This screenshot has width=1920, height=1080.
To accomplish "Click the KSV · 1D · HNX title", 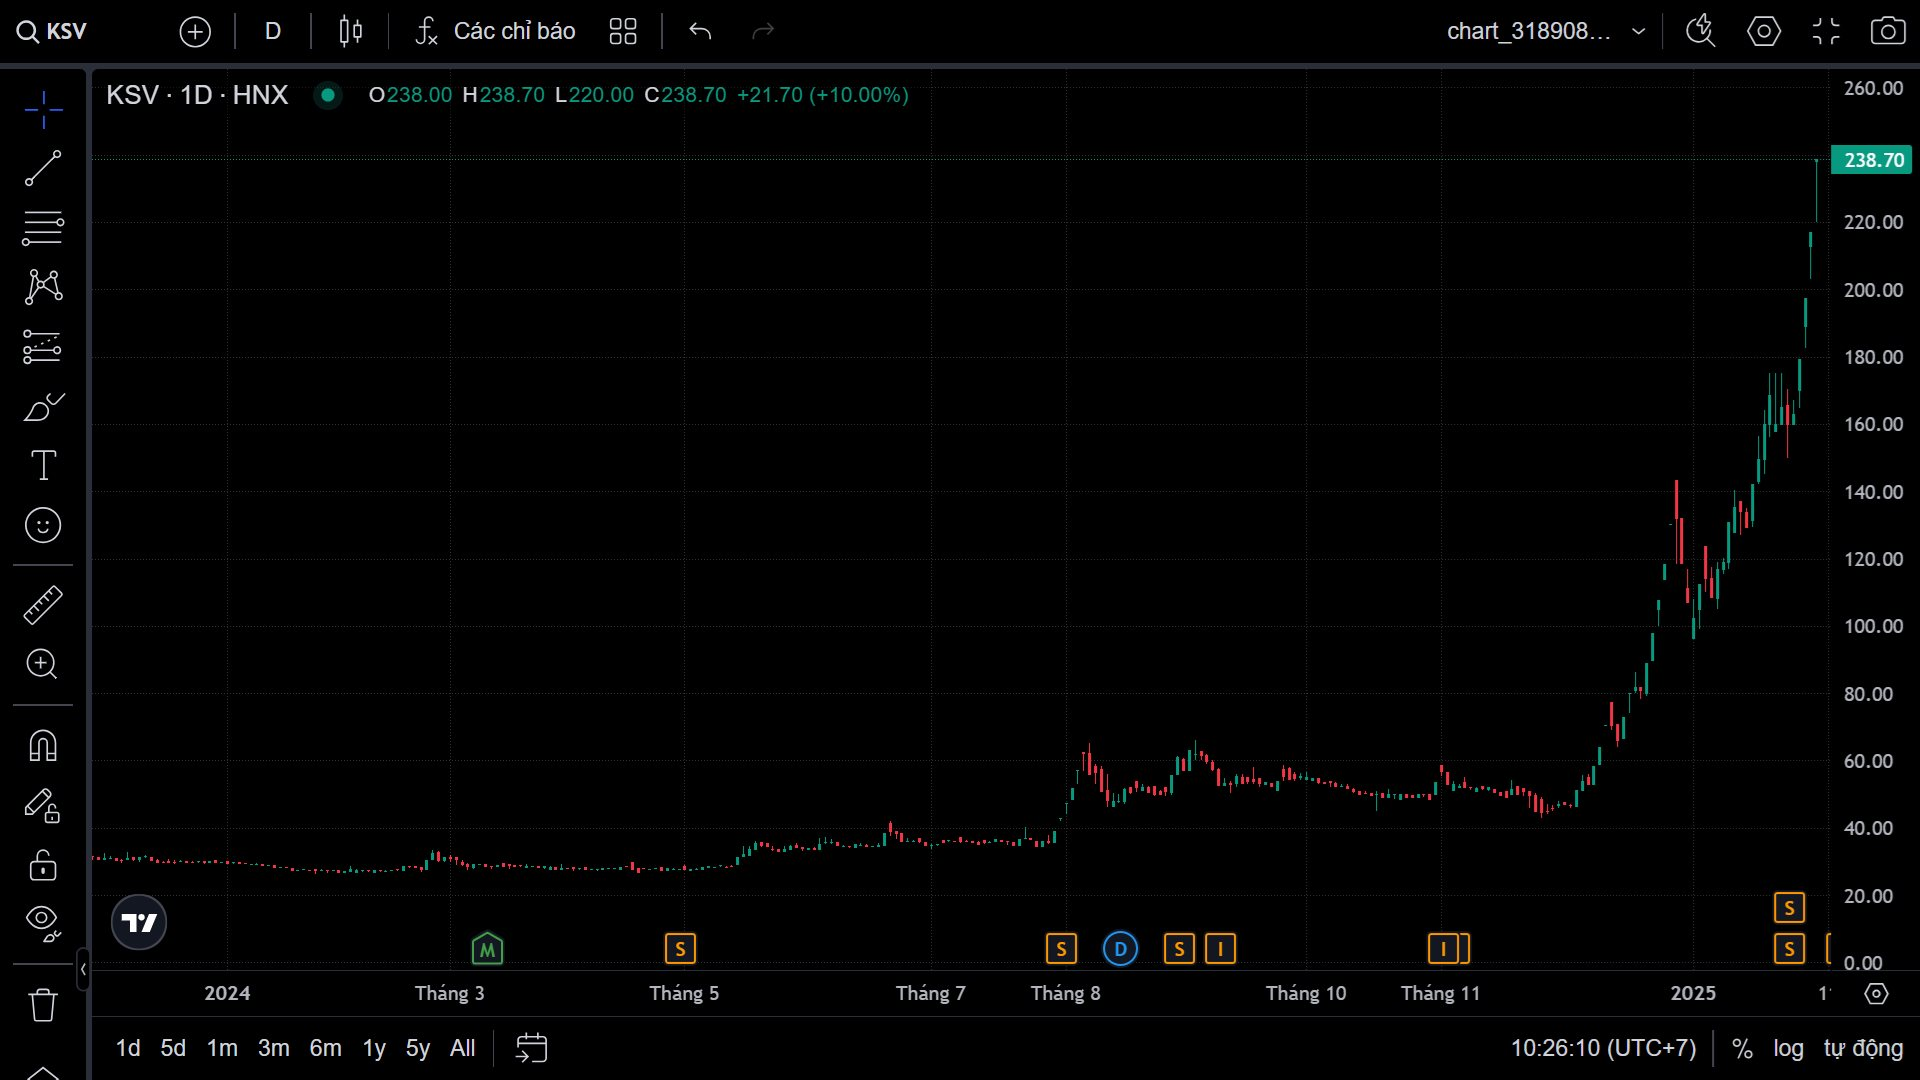I will 197,95.
